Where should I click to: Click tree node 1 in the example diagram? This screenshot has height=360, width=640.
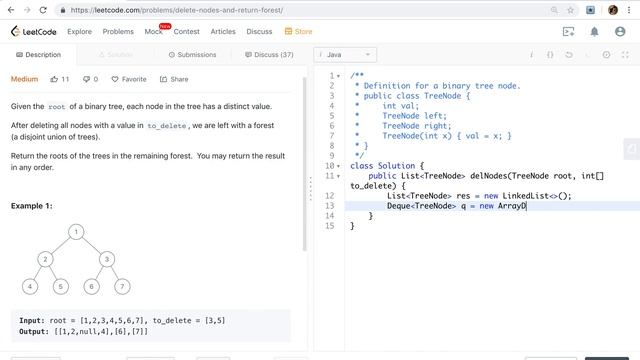pos(76,232)
